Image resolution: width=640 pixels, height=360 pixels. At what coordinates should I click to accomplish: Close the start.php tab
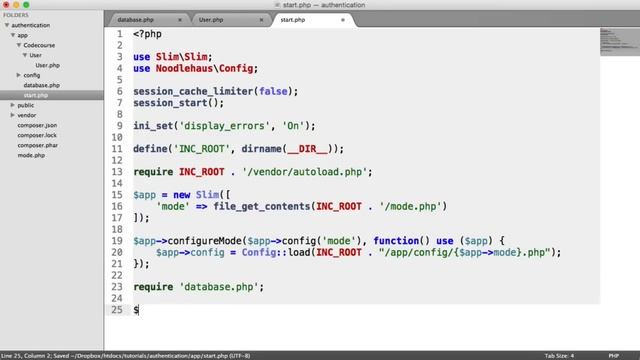pyautogui.click(x=343, y=20)
